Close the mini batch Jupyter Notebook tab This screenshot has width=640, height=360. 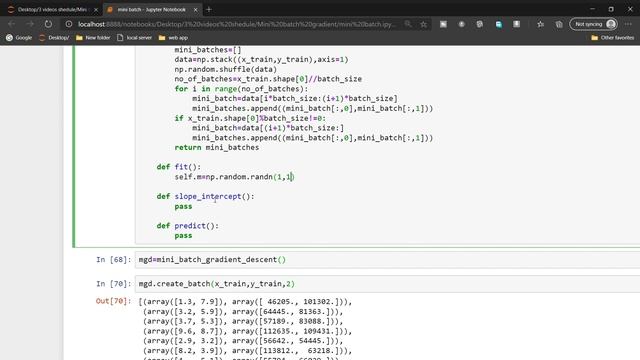coord(195,9)
